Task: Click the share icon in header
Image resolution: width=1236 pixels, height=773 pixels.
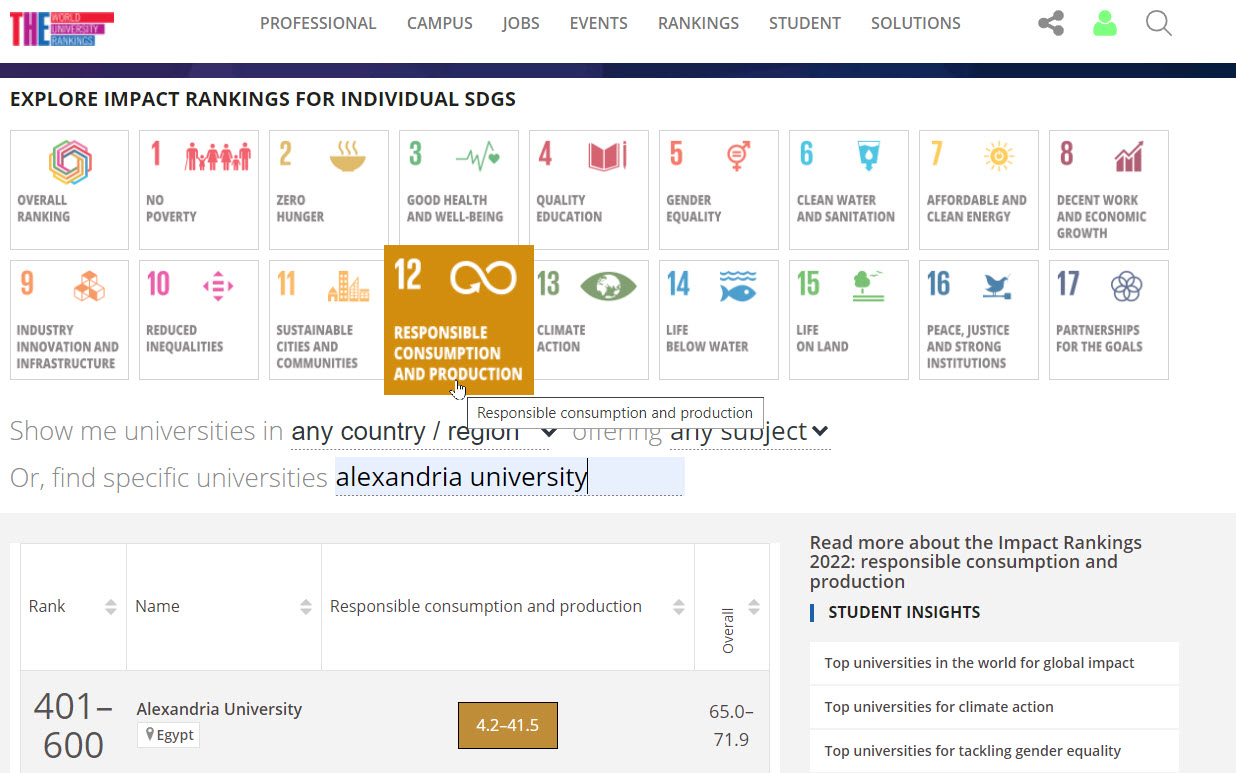Action: pyautogui.click(x=1050, y=23)
